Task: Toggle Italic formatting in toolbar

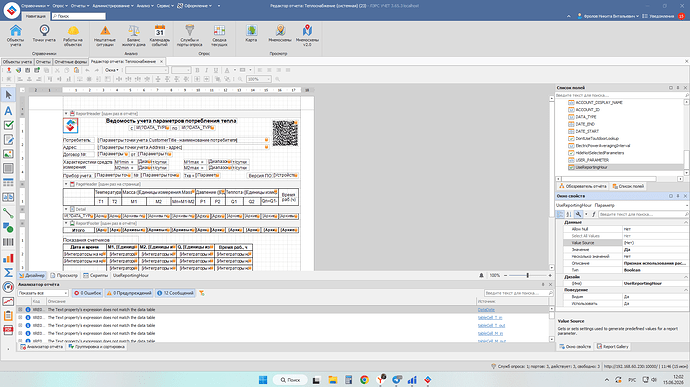Action: [206, 70]
